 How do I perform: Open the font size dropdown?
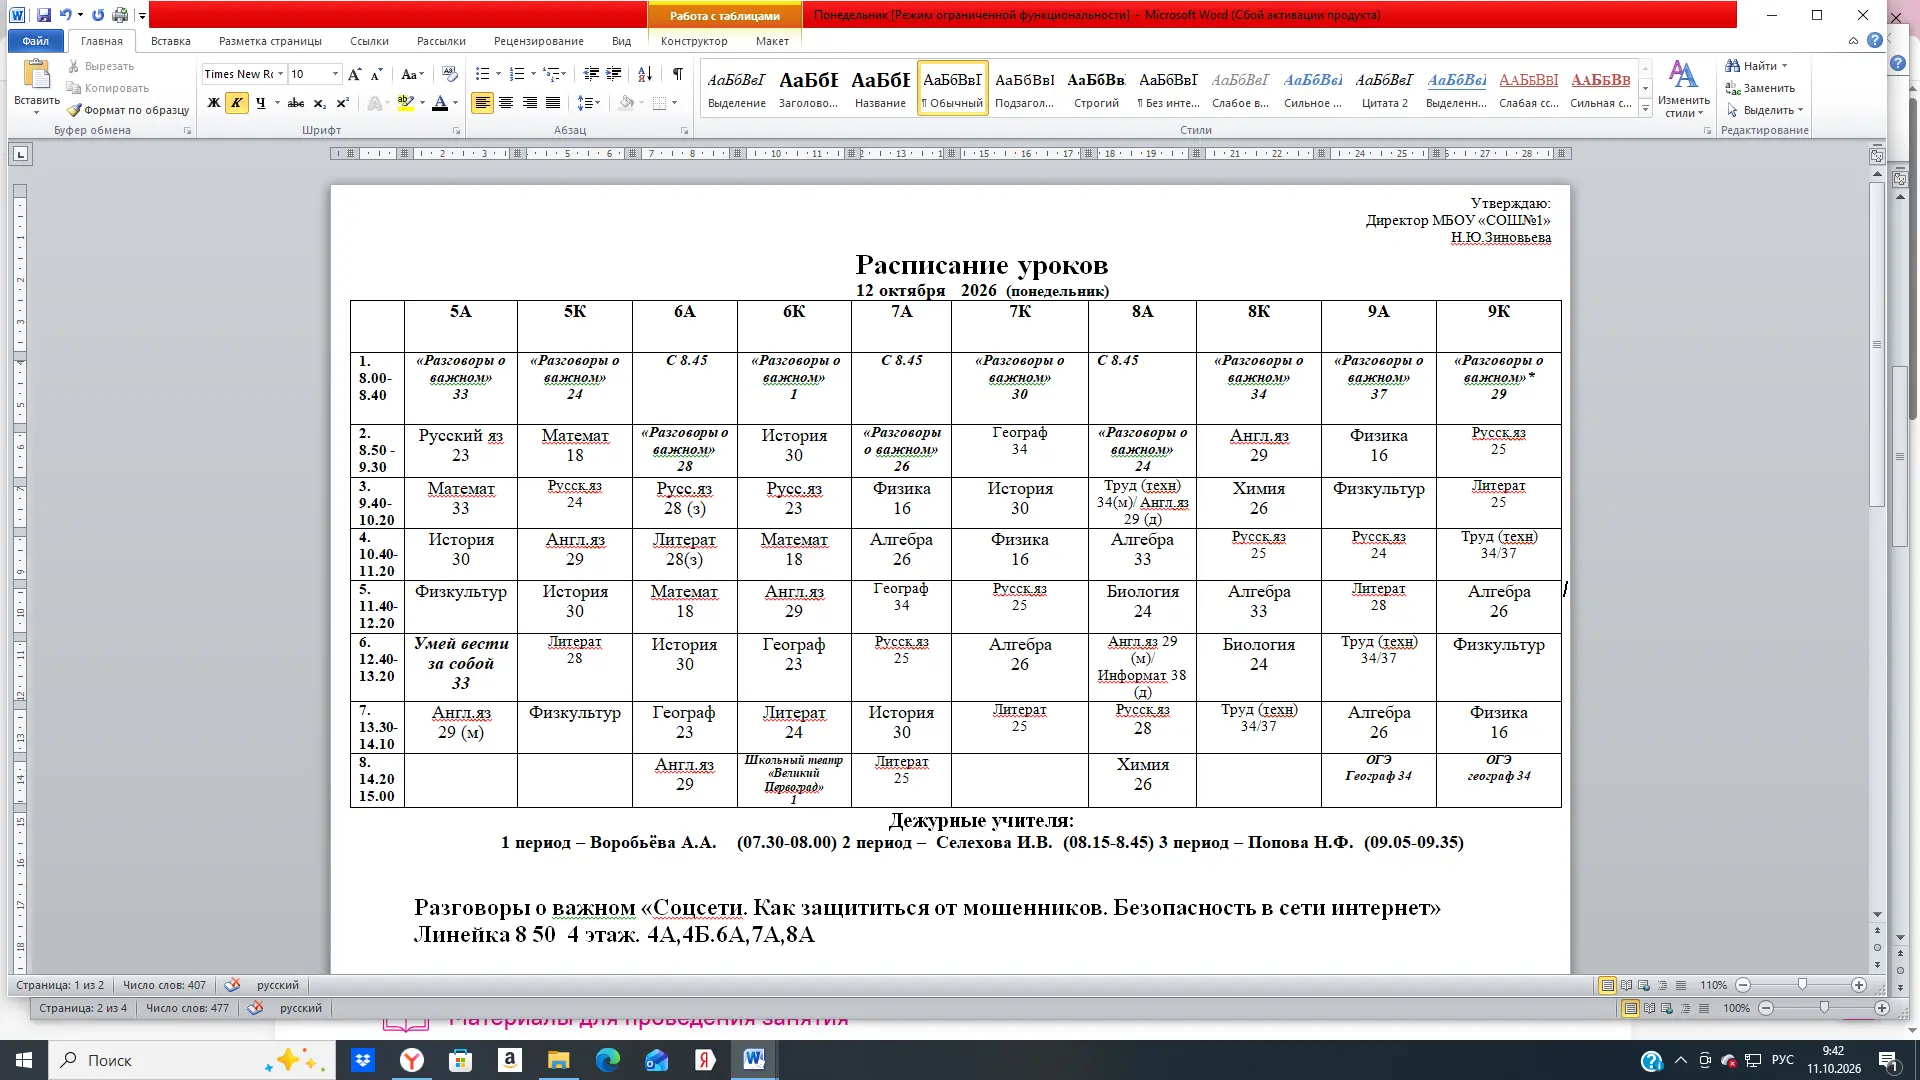335,74
